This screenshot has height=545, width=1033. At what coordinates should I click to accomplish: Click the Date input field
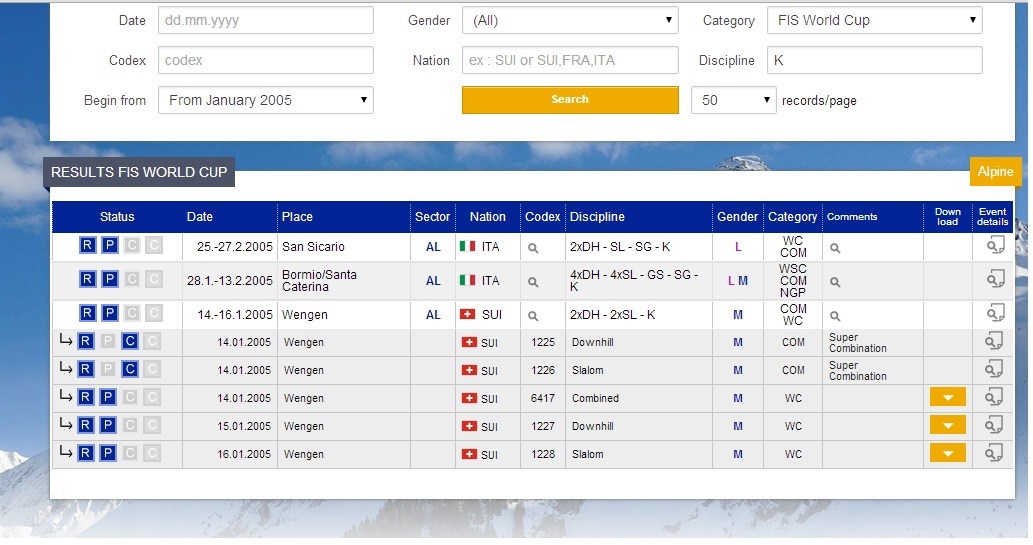pos(265,20)
